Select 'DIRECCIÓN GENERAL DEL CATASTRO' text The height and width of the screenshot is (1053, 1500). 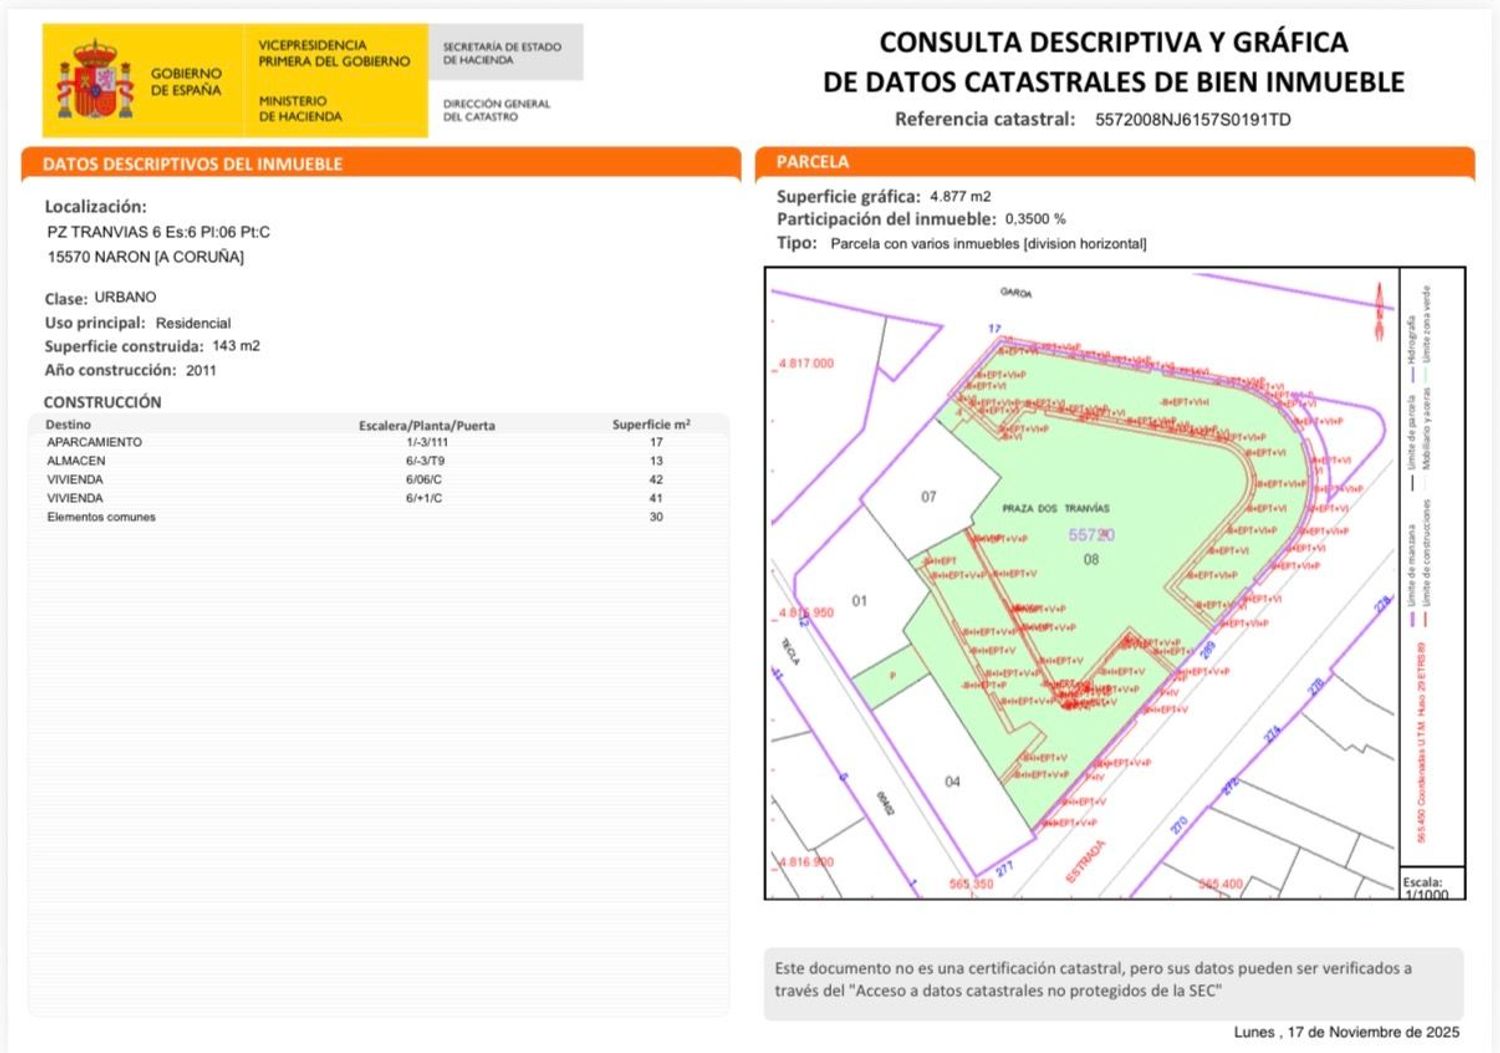coord(496,110)
